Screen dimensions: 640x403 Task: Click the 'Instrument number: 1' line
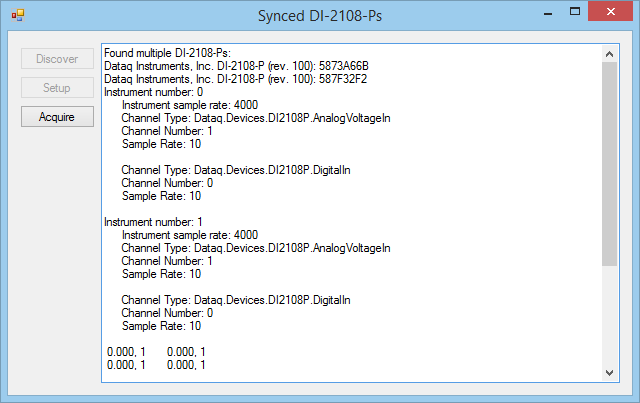(153, 222)
